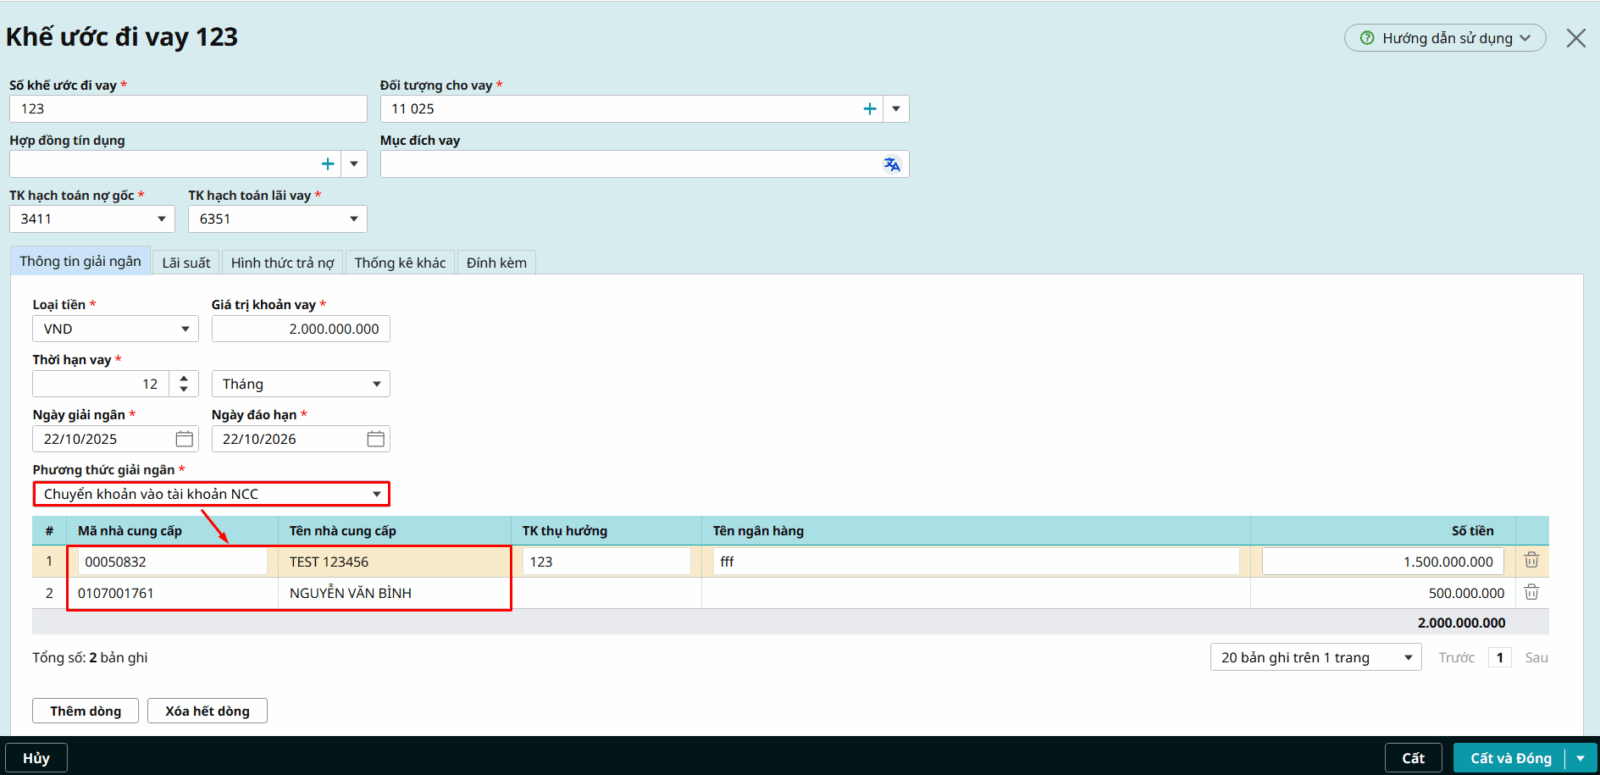Switch to the Lãi suất tab
The height and width of the screenshot is (775, 1600).
[x=186, y=263]
